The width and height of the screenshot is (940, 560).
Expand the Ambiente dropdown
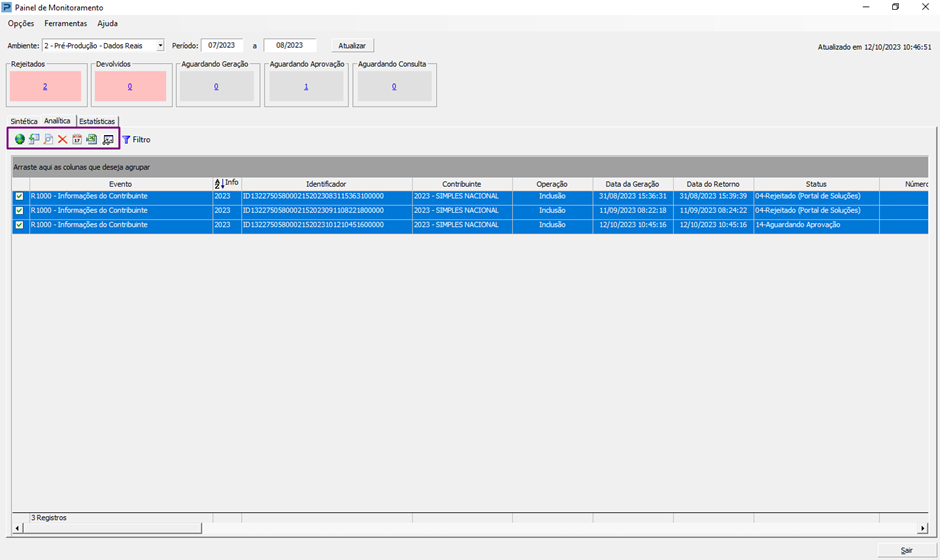160,45
